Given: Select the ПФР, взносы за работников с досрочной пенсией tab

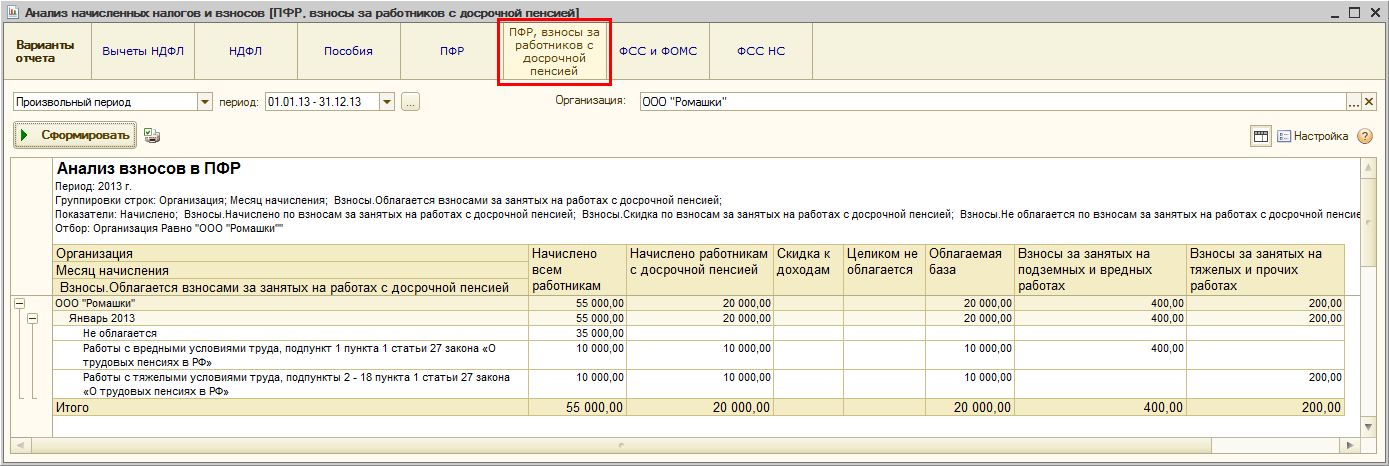Looking at the screenshot, I should (x=554, y=51).
